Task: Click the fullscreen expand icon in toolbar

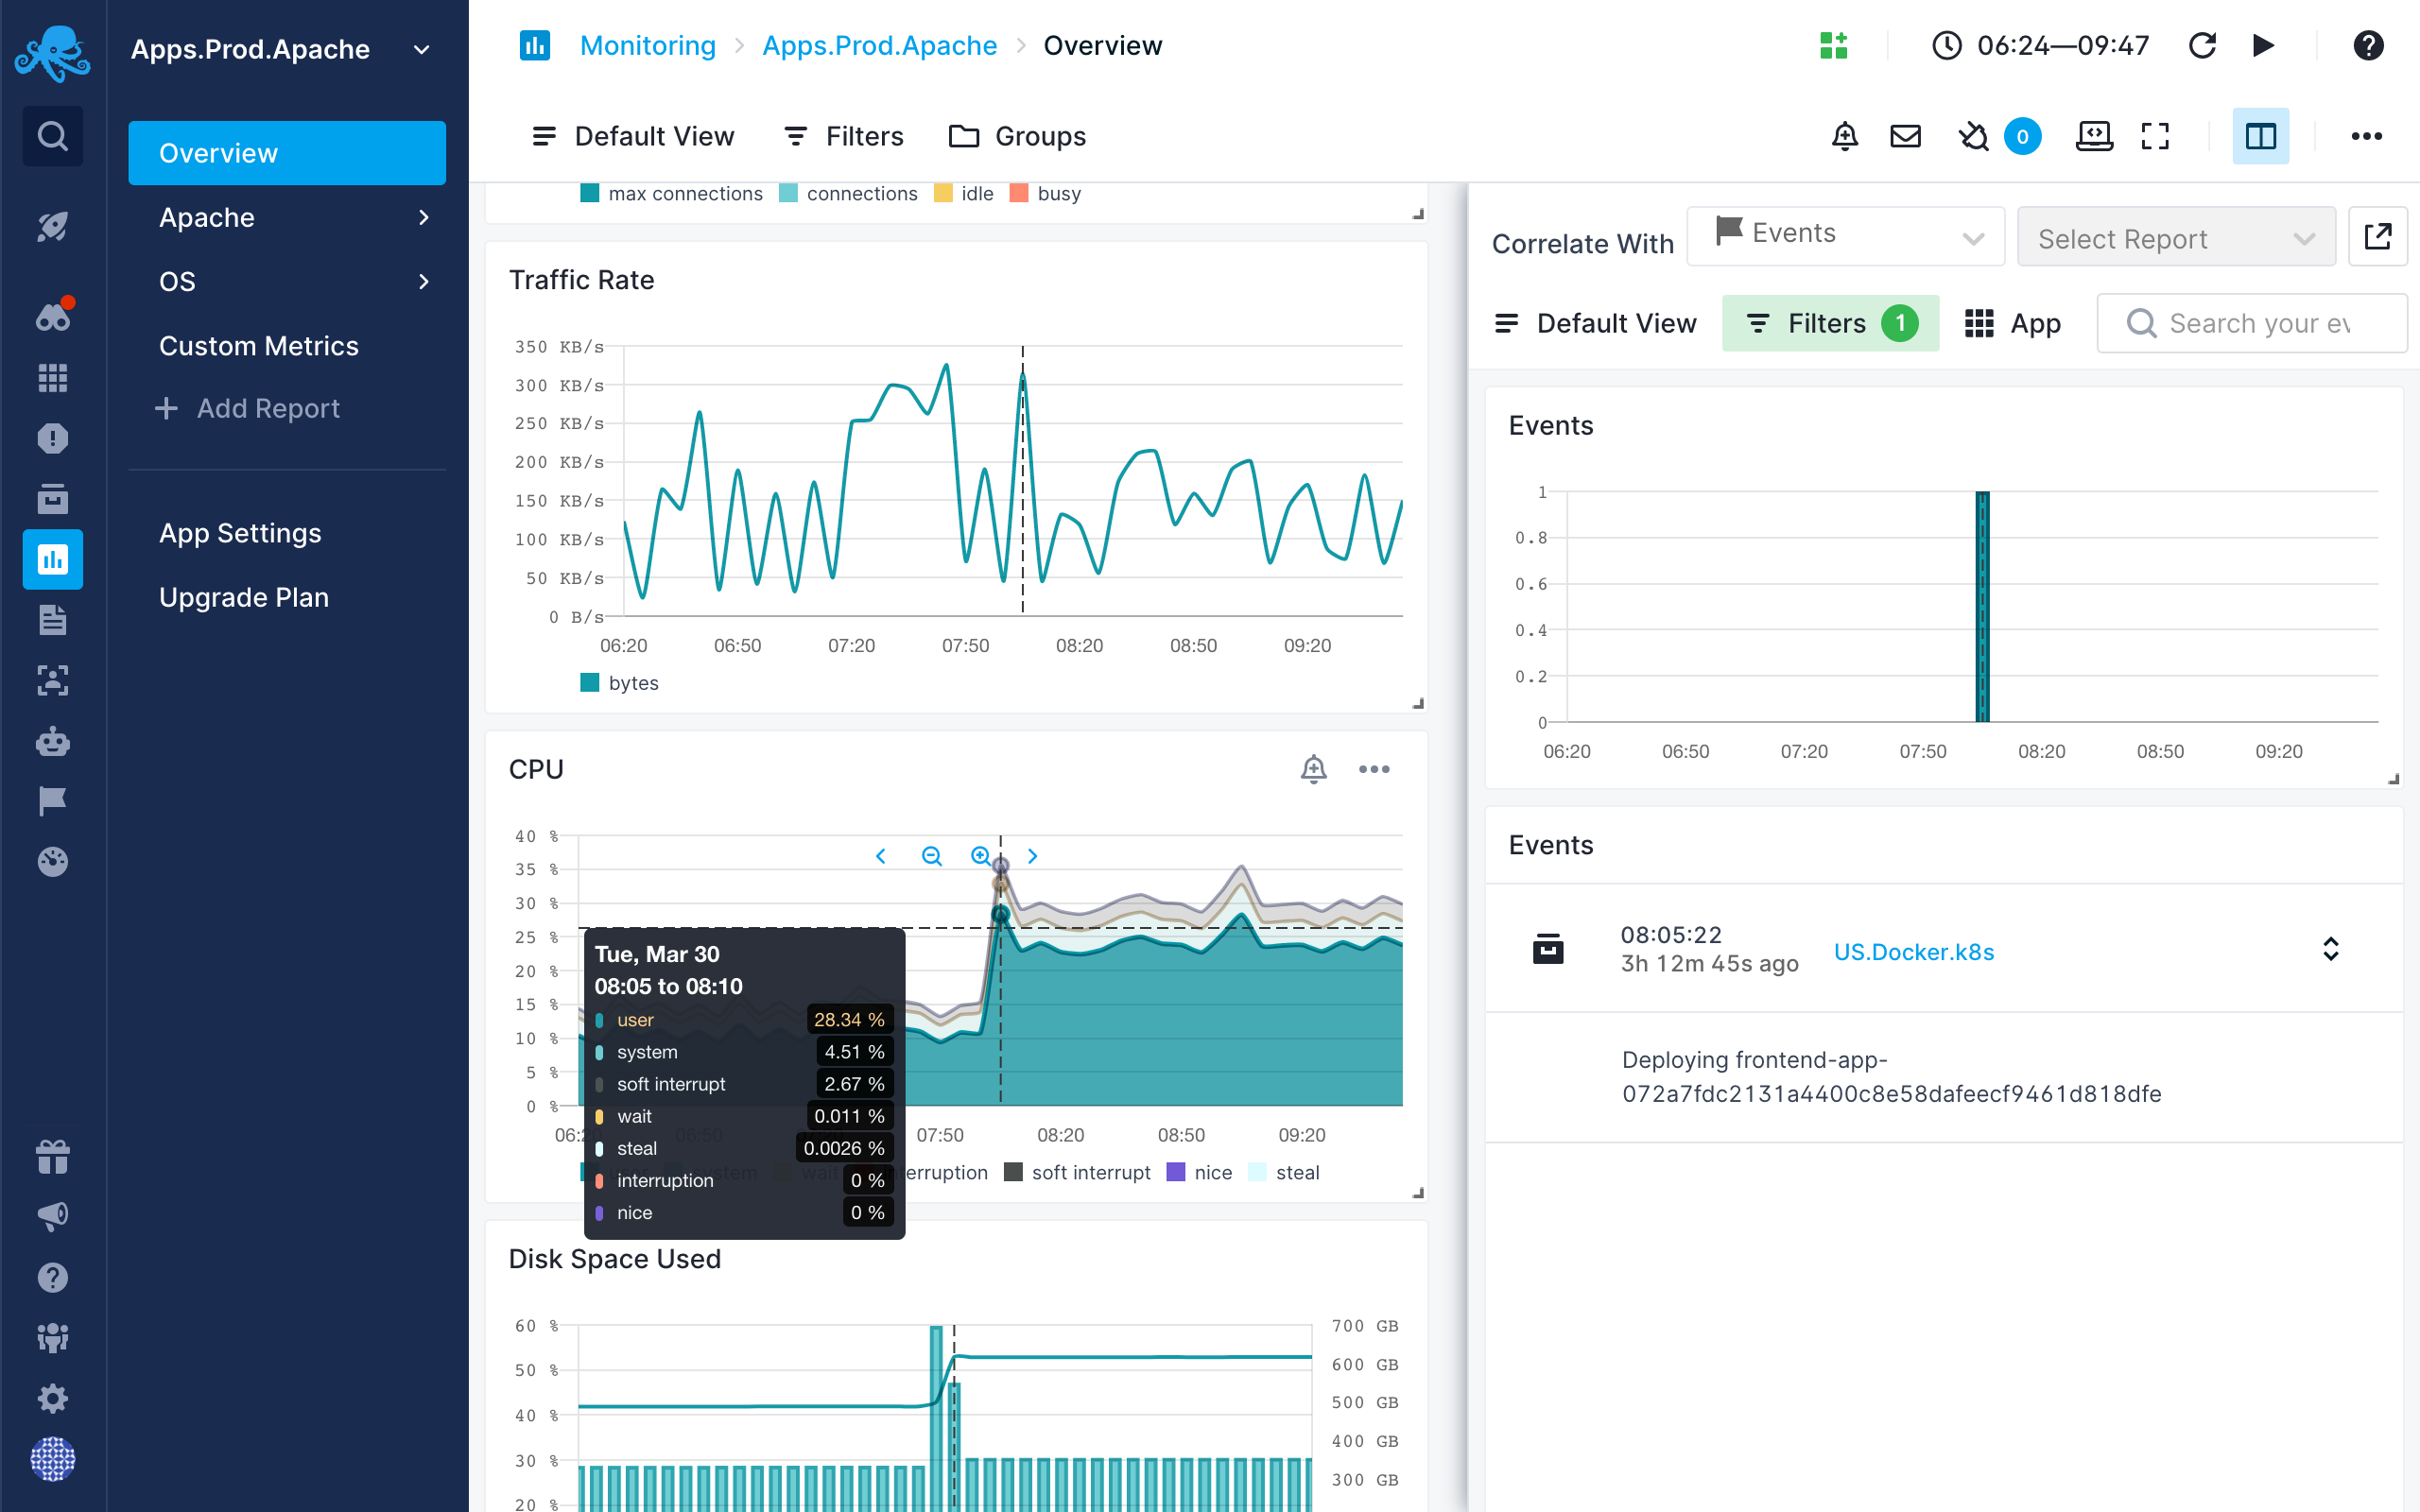Action: pyautogui.click(x=2157, y=138)
